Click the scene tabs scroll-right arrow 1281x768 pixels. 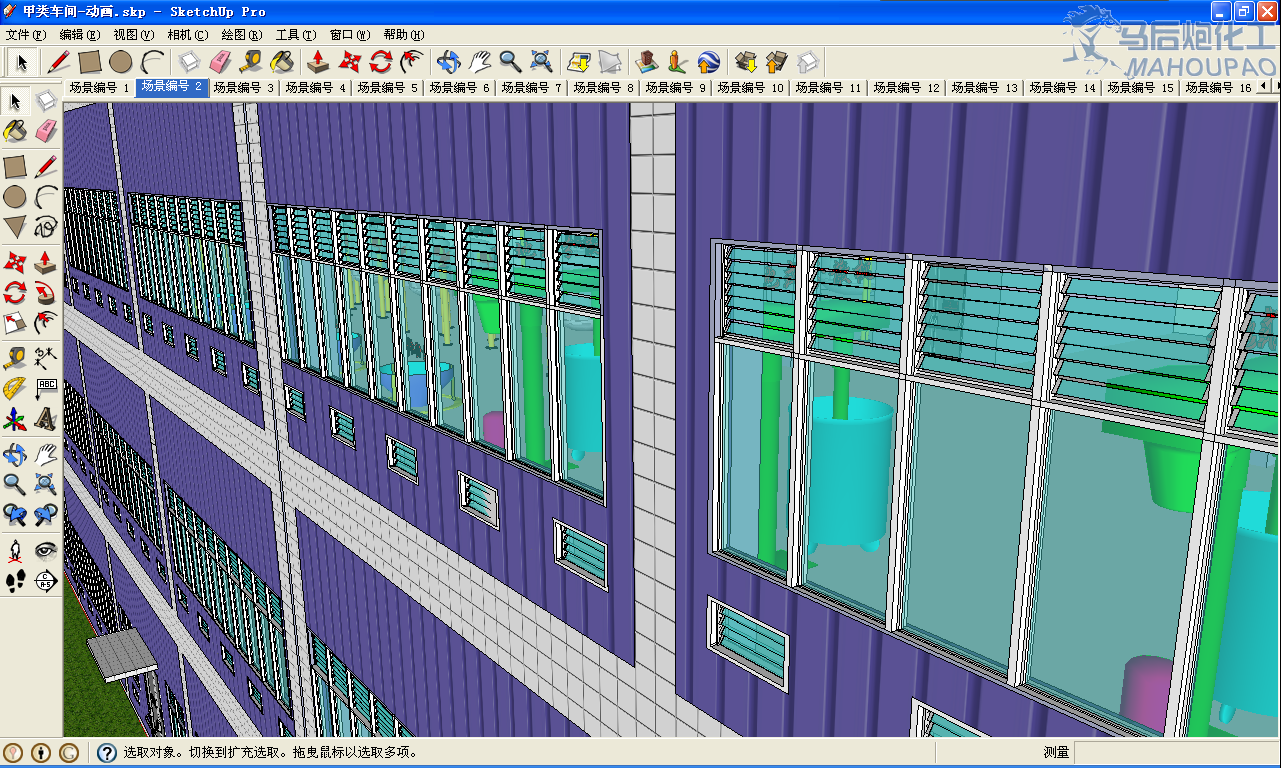coord(1274,87)
